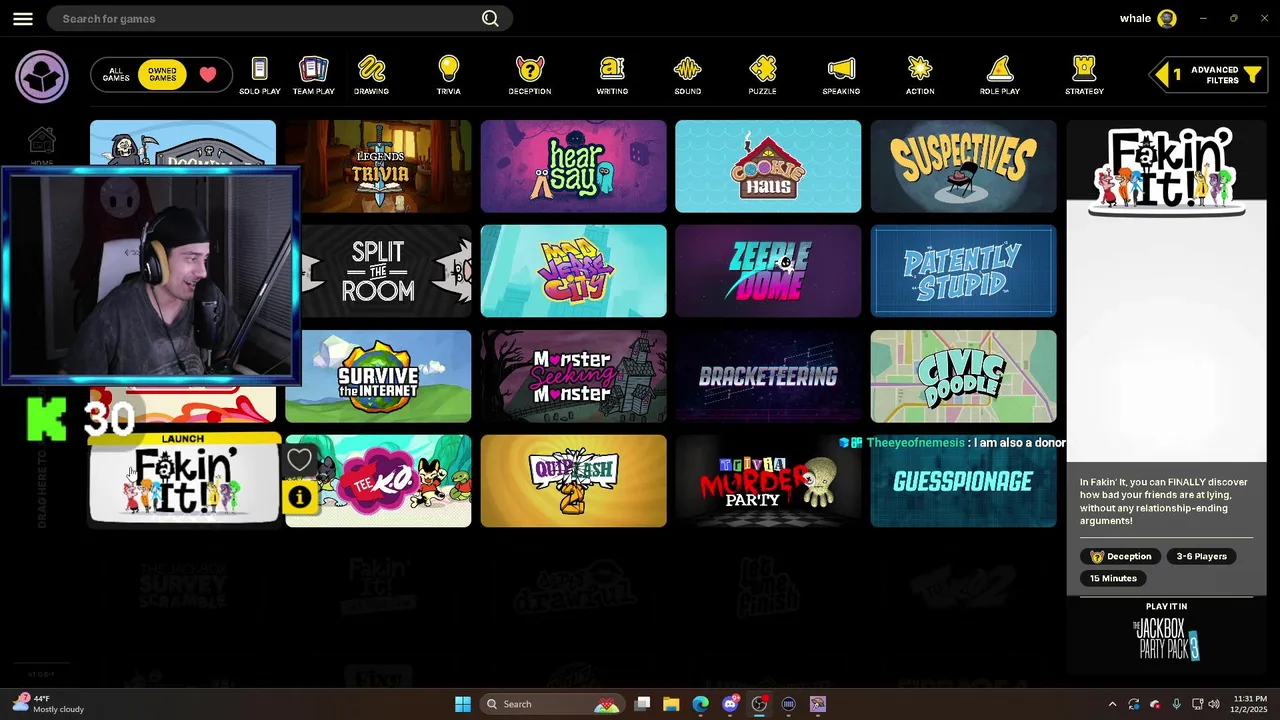Click the 15 Minutes tag
Image resolution: width=1280 pixels, height=720 pixels.
click(1113, 578)
